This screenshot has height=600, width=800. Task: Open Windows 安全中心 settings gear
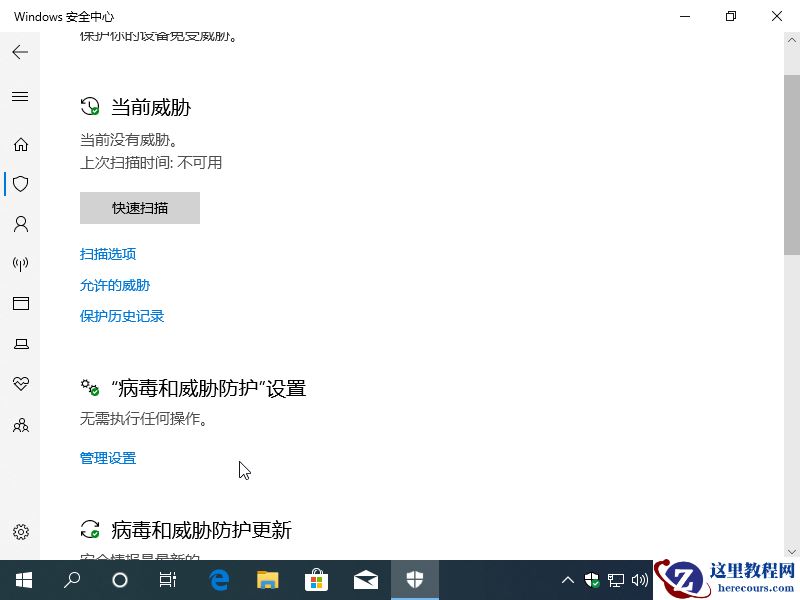point(20,532)
